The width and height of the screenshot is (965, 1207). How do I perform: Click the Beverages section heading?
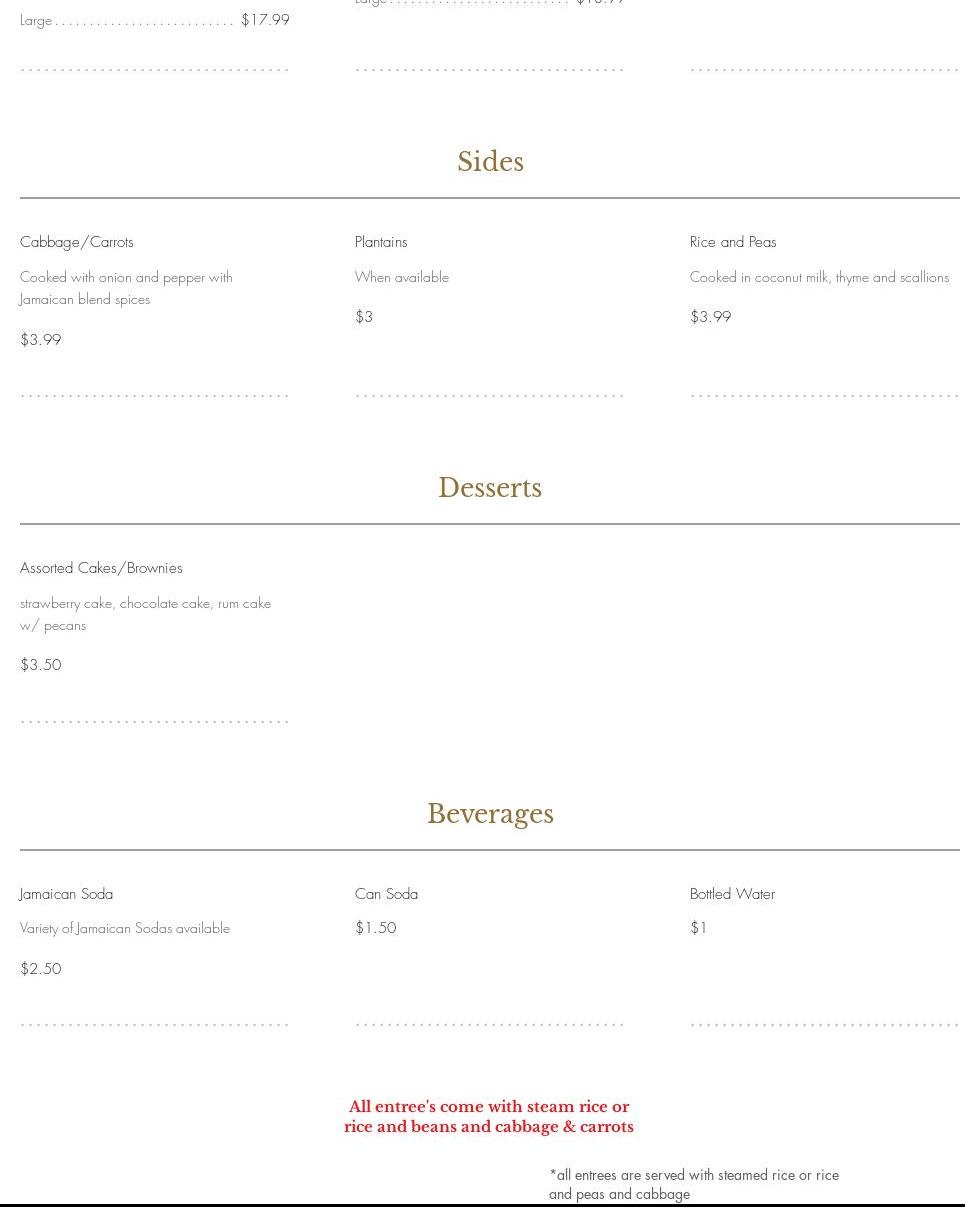pyautogui.click(x=490, y=814)
